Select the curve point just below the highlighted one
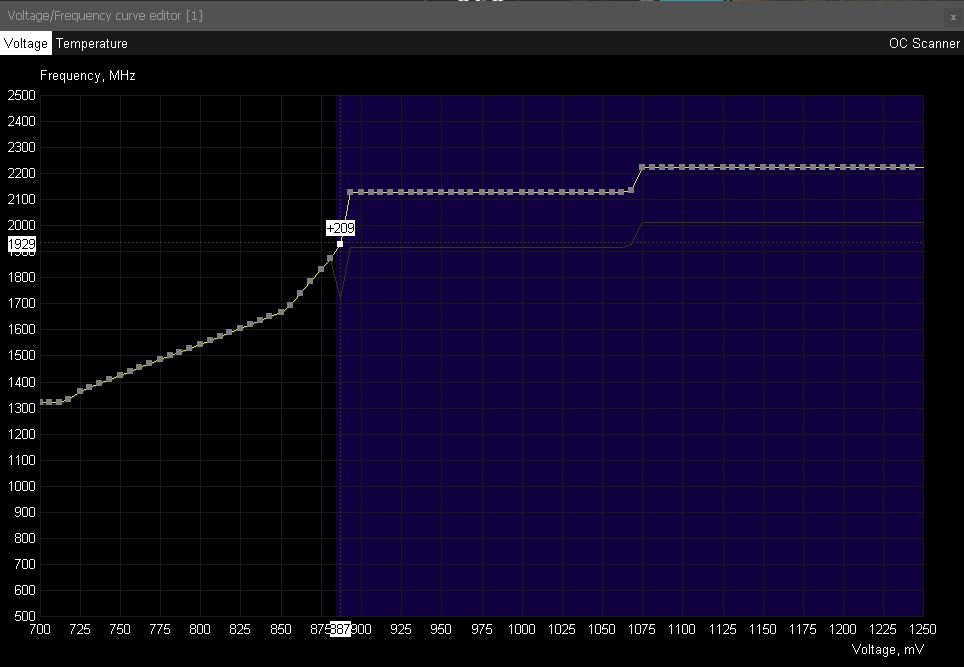The image size is (964, 667). tap(330, 259)
